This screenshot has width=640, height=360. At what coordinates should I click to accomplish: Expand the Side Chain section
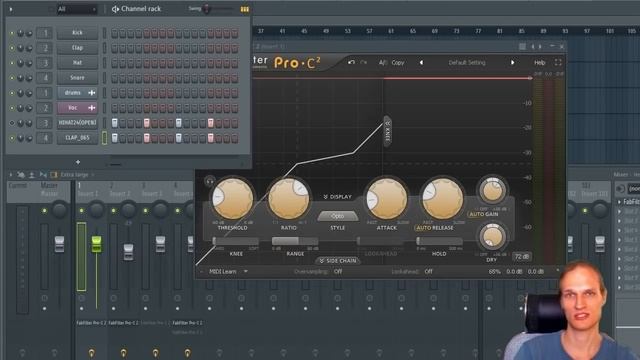pyautogui.click(x=338, y=260)
